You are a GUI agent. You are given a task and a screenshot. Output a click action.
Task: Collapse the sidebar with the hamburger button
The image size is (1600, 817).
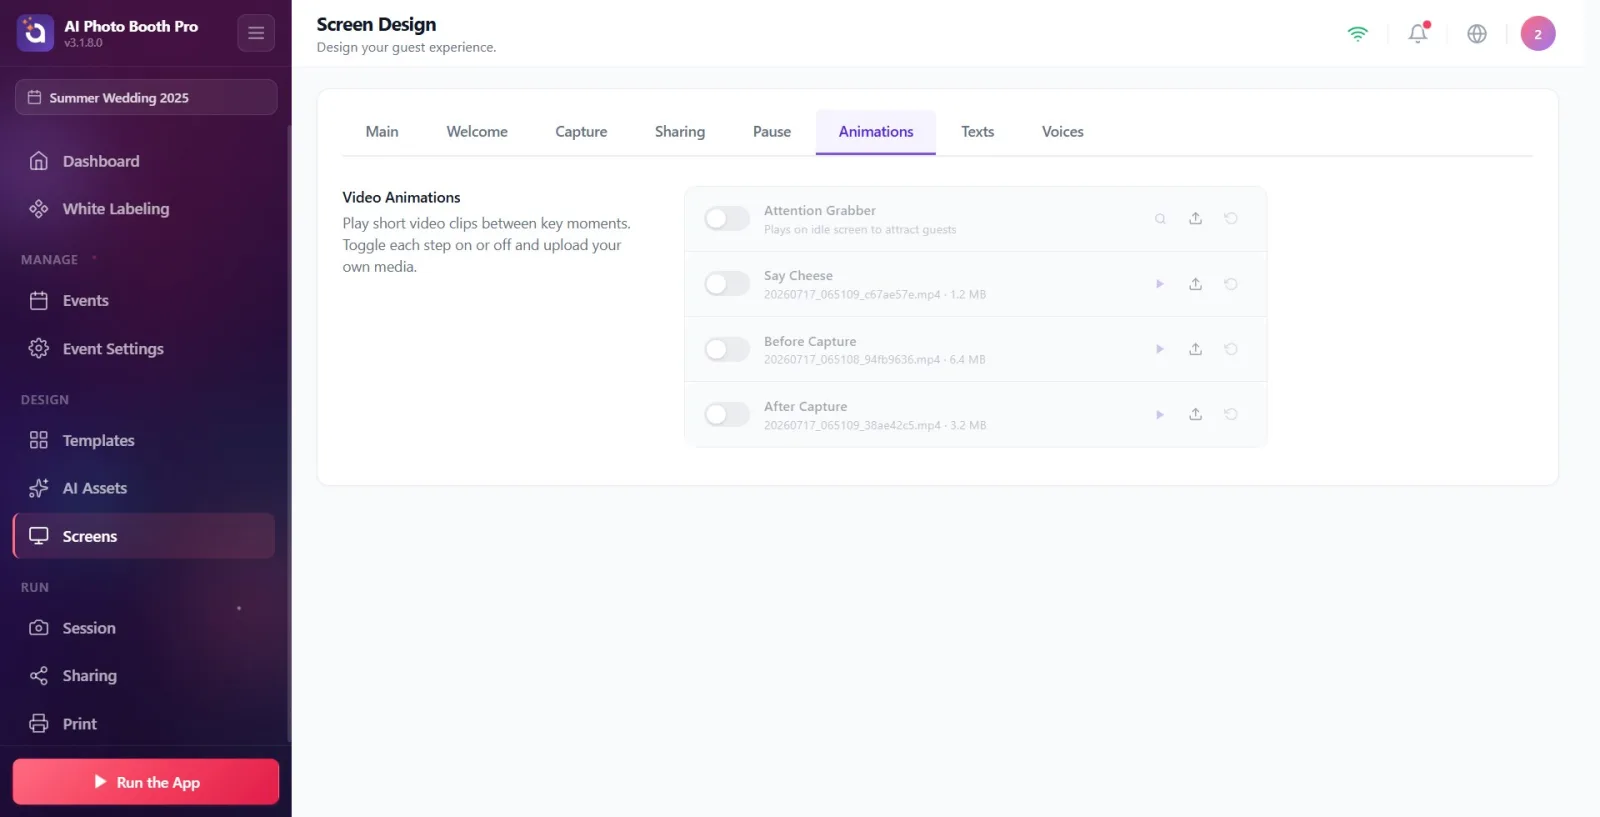pos(256,33)
